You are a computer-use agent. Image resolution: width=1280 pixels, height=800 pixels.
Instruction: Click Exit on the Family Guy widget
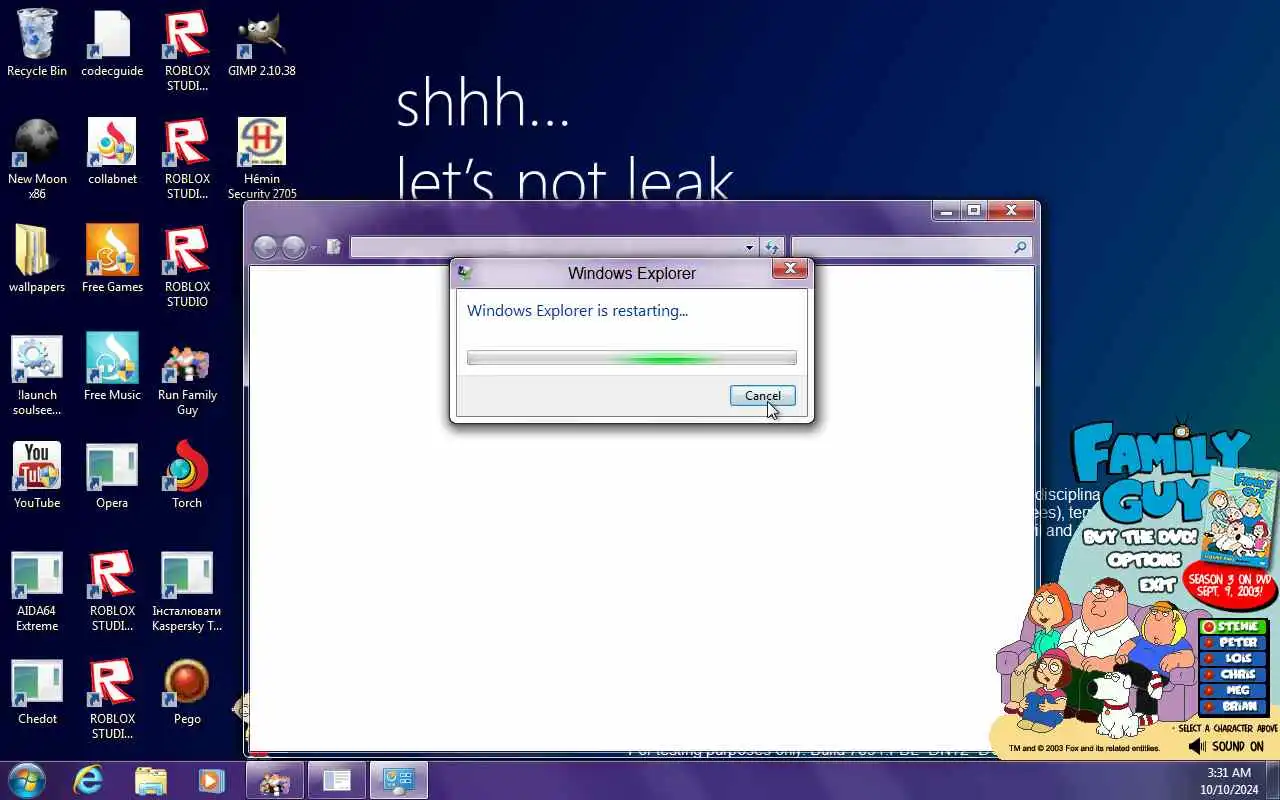click(1157, 585)
